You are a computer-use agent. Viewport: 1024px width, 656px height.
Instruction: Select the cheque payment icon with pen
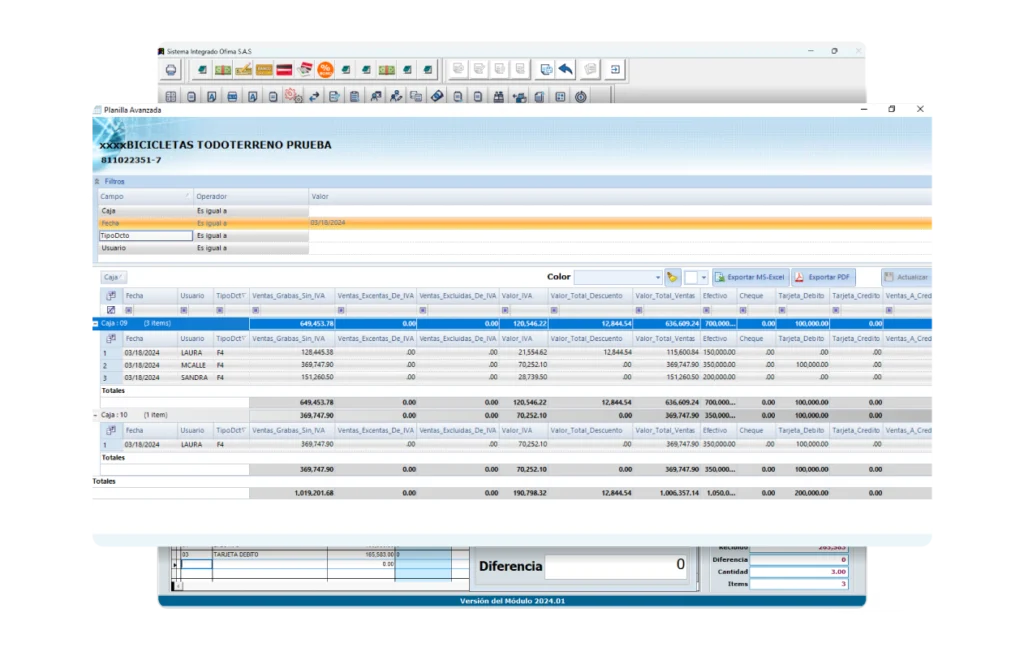tap(244, 70)
